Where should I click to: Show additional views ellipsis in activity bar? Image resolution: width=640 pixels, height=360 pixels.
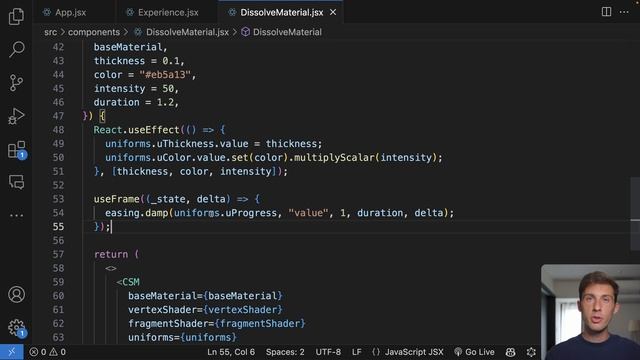point(16,215)
